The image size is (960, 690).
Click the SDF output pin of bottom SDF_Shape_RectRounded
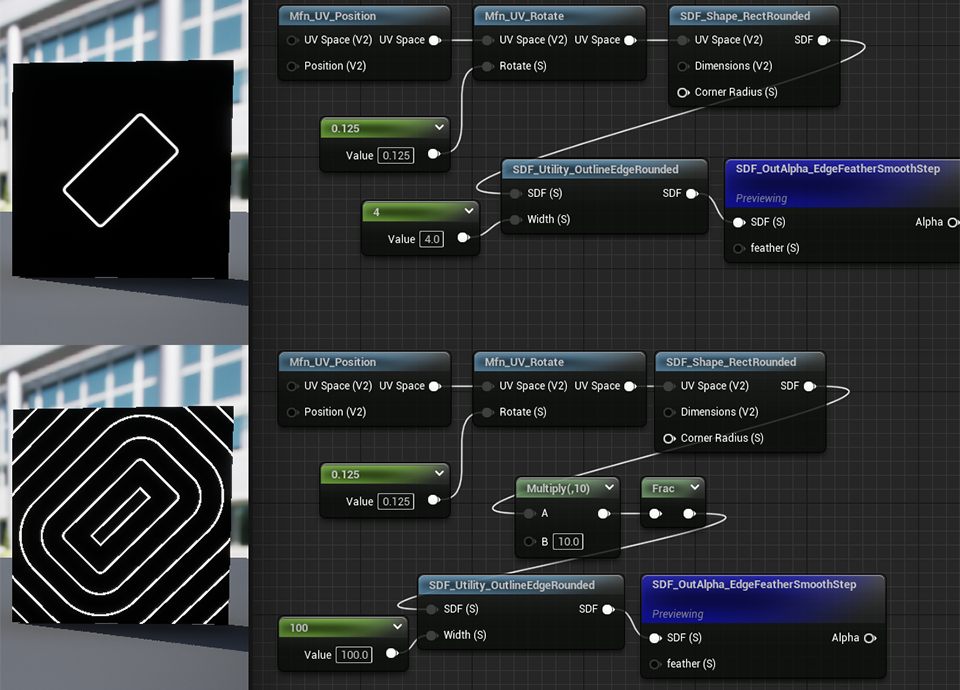pyautogui.click(x=809, y=386)
